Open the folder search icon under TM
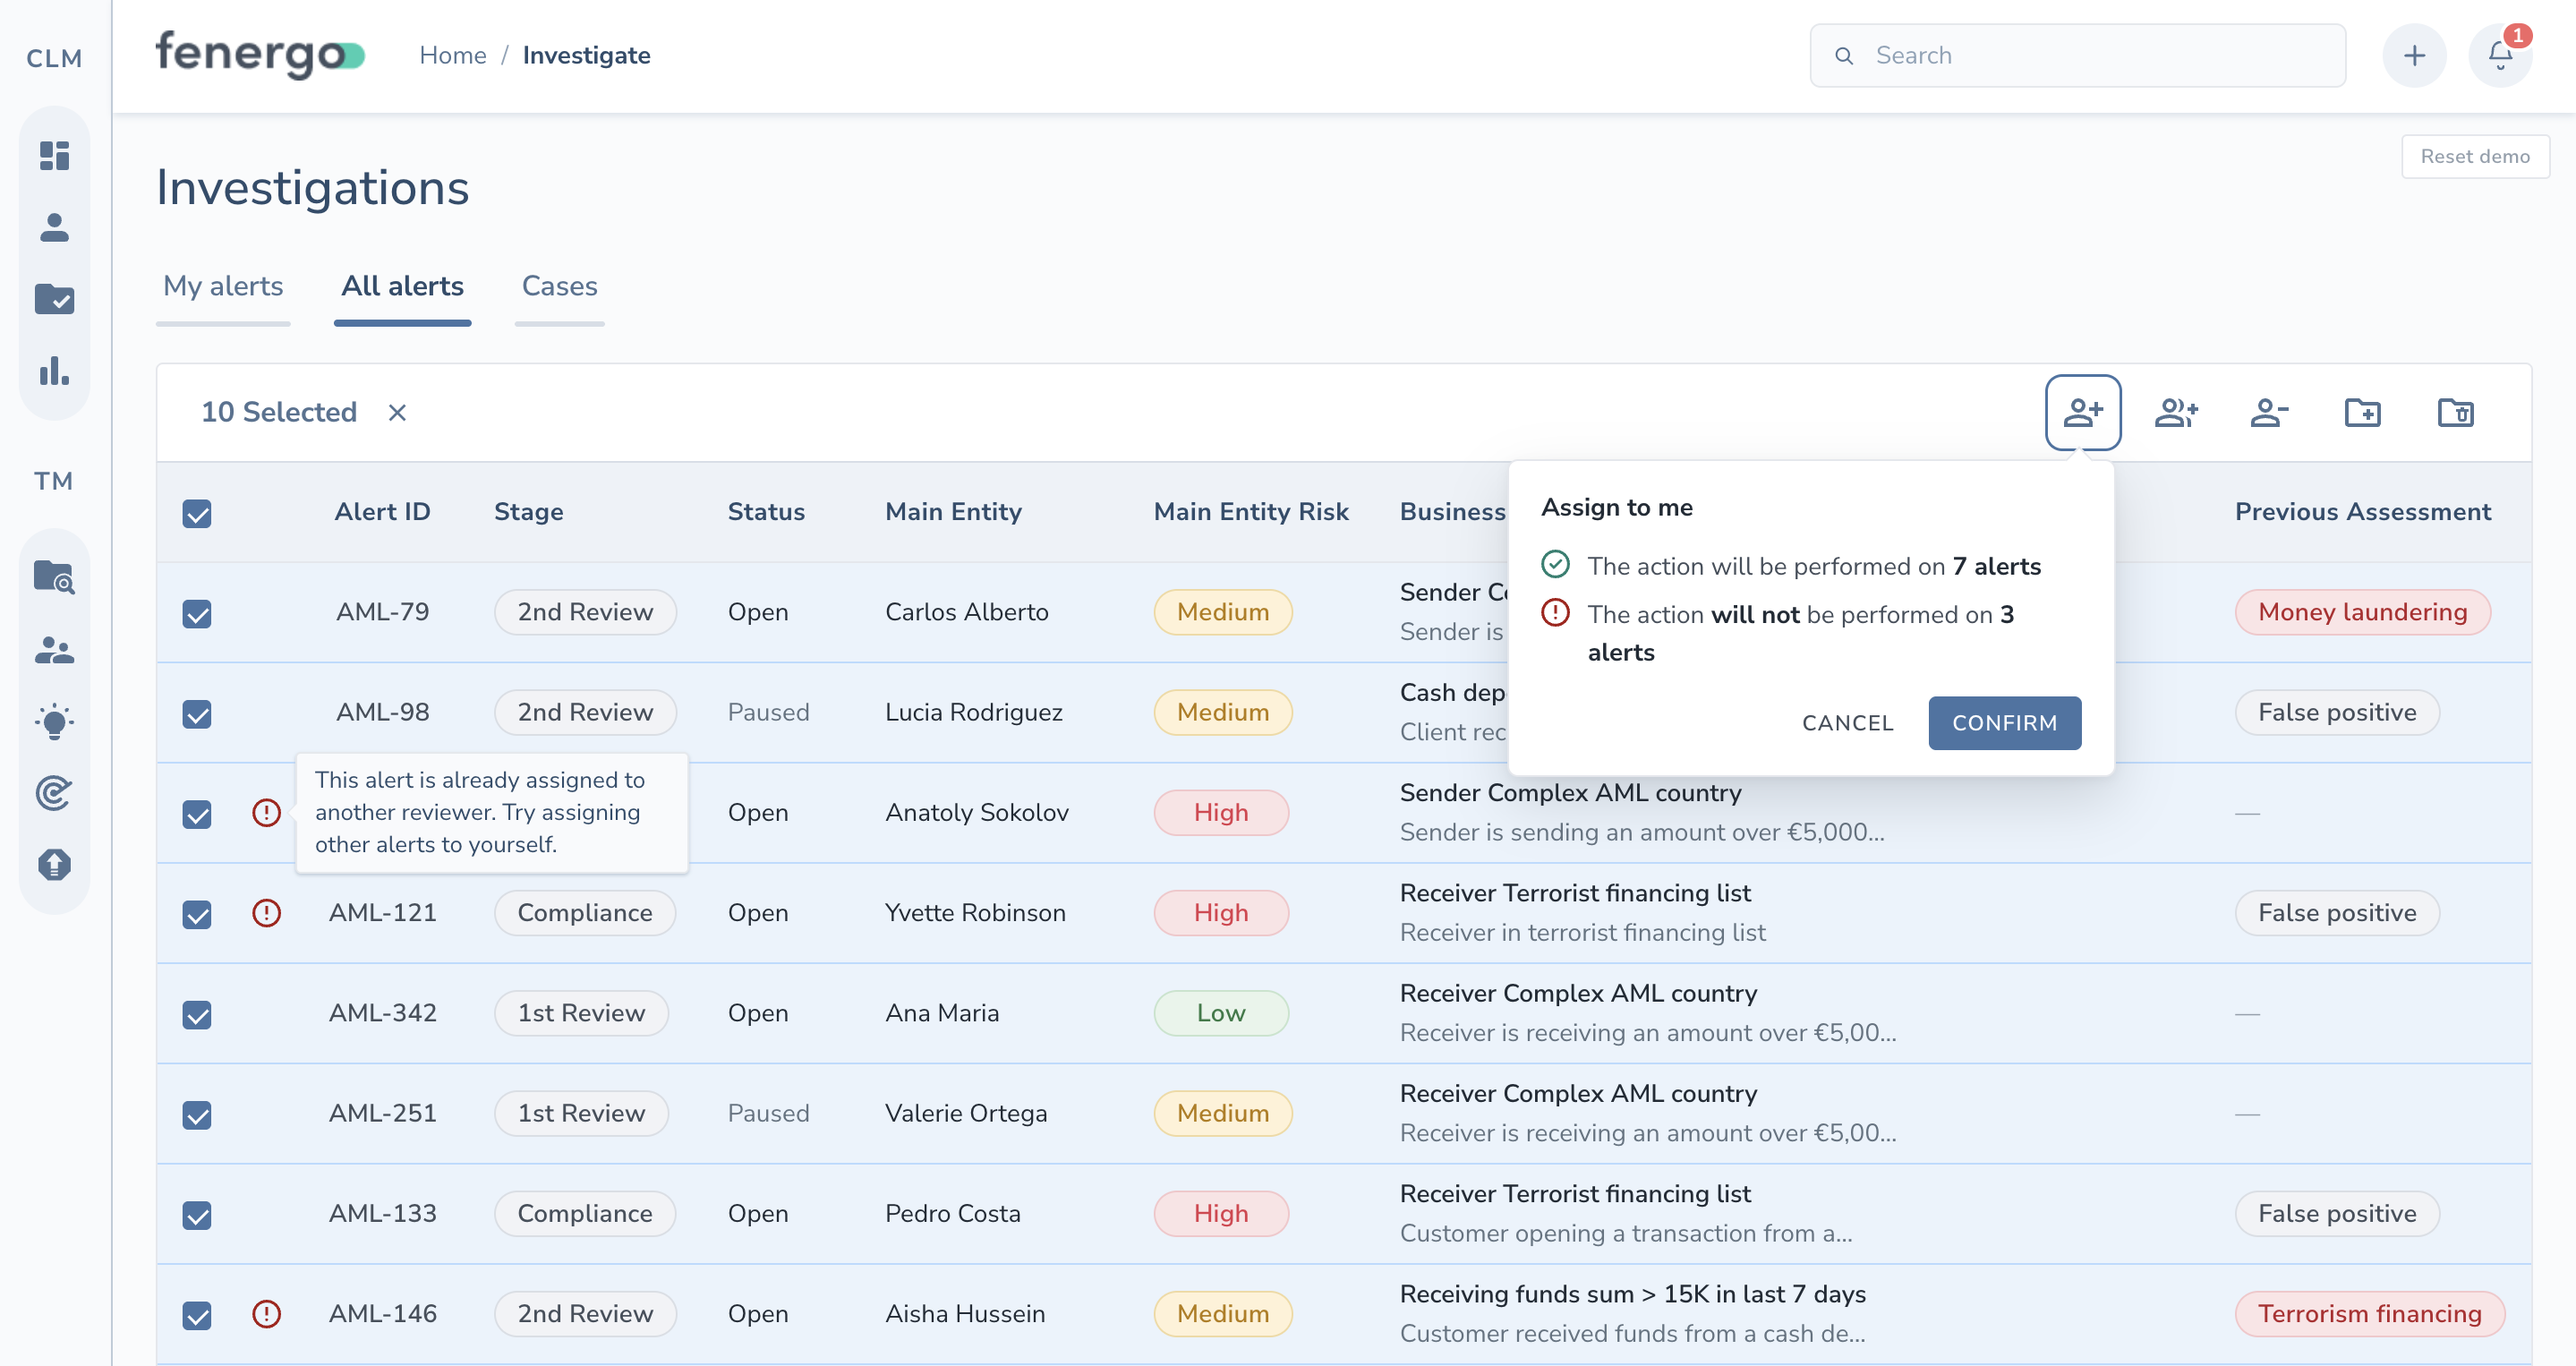Viewport: 2576px width, 1366px height. 54,577
